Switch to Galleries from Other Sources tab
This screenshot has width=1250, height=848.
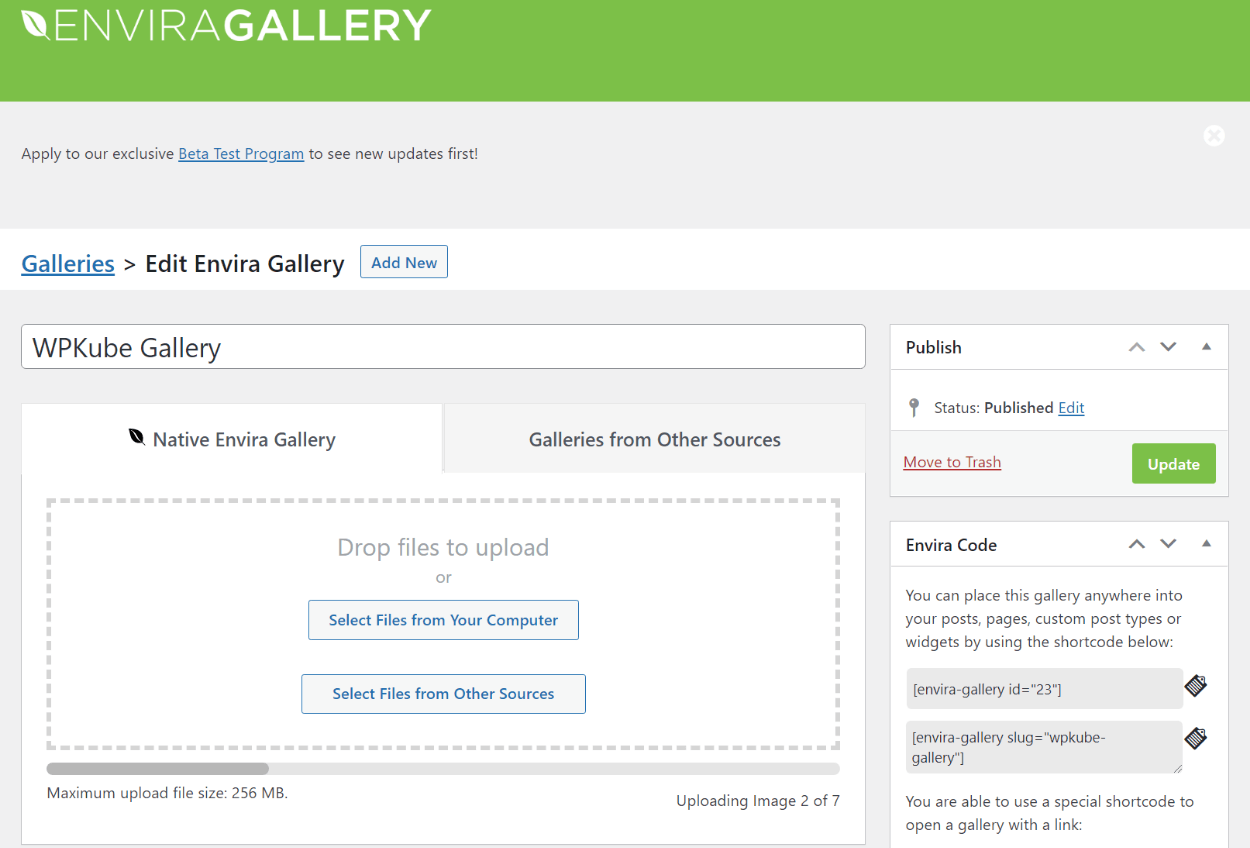(x=655, y=439)
